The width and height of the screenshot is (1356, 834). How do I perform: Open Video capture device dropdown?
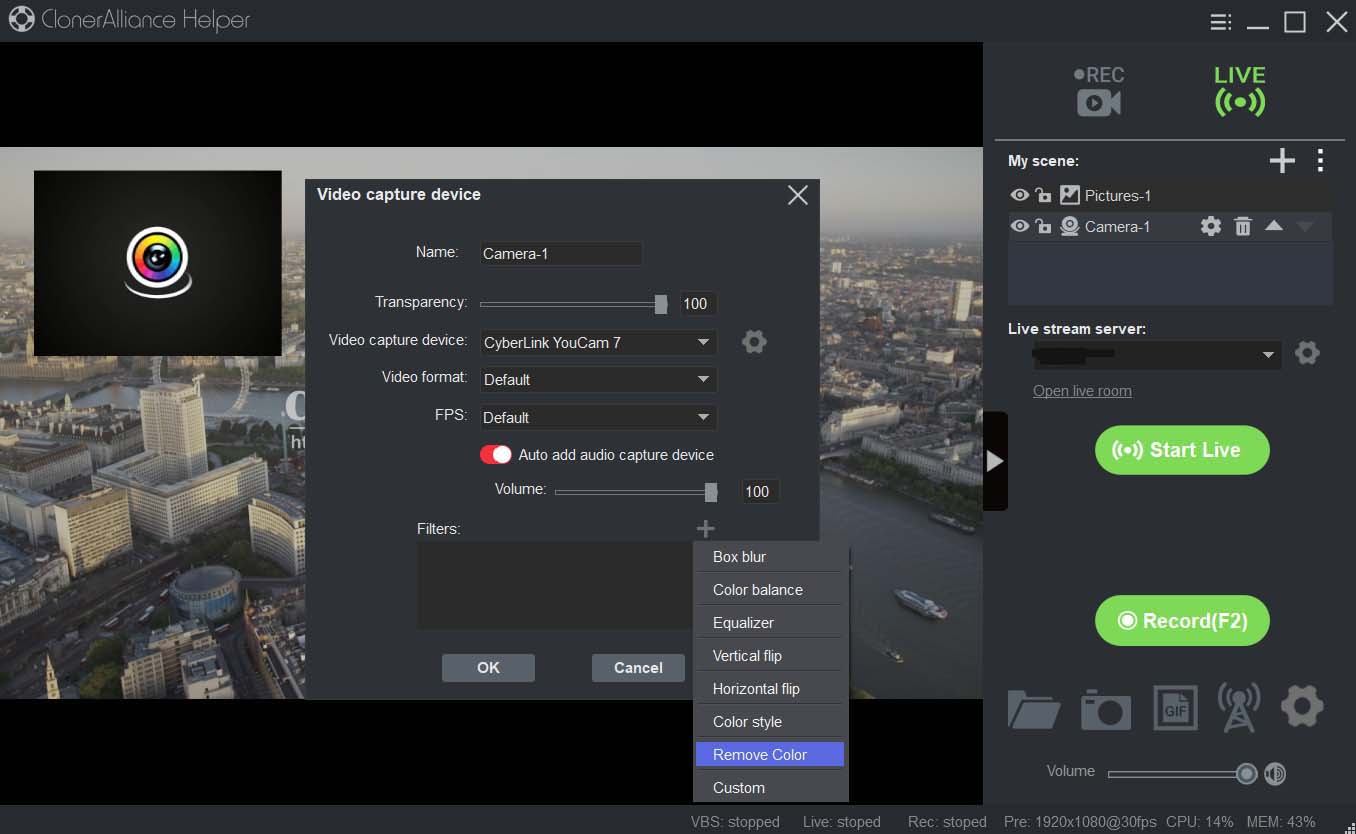pos(598,342)
